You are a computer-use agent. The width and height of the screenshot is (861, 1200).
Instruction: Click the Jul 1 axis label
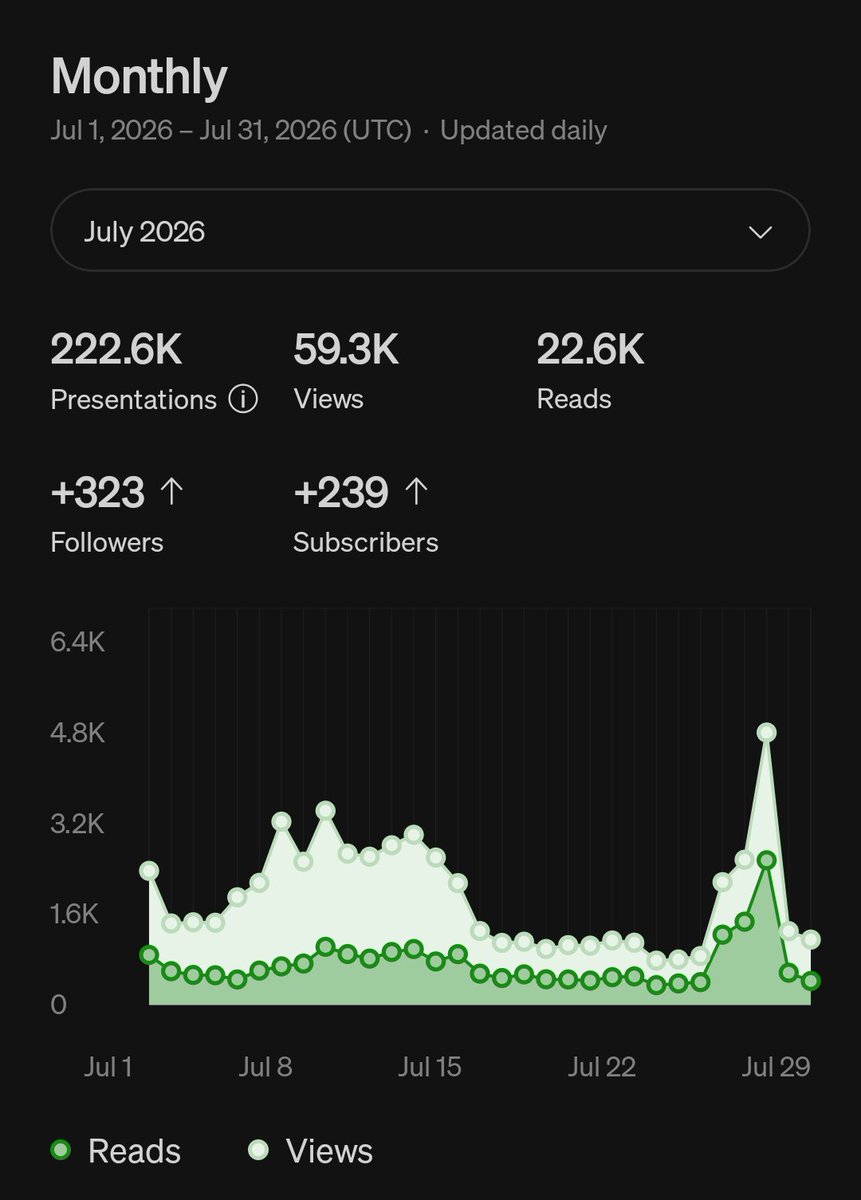pos(107,1067)
